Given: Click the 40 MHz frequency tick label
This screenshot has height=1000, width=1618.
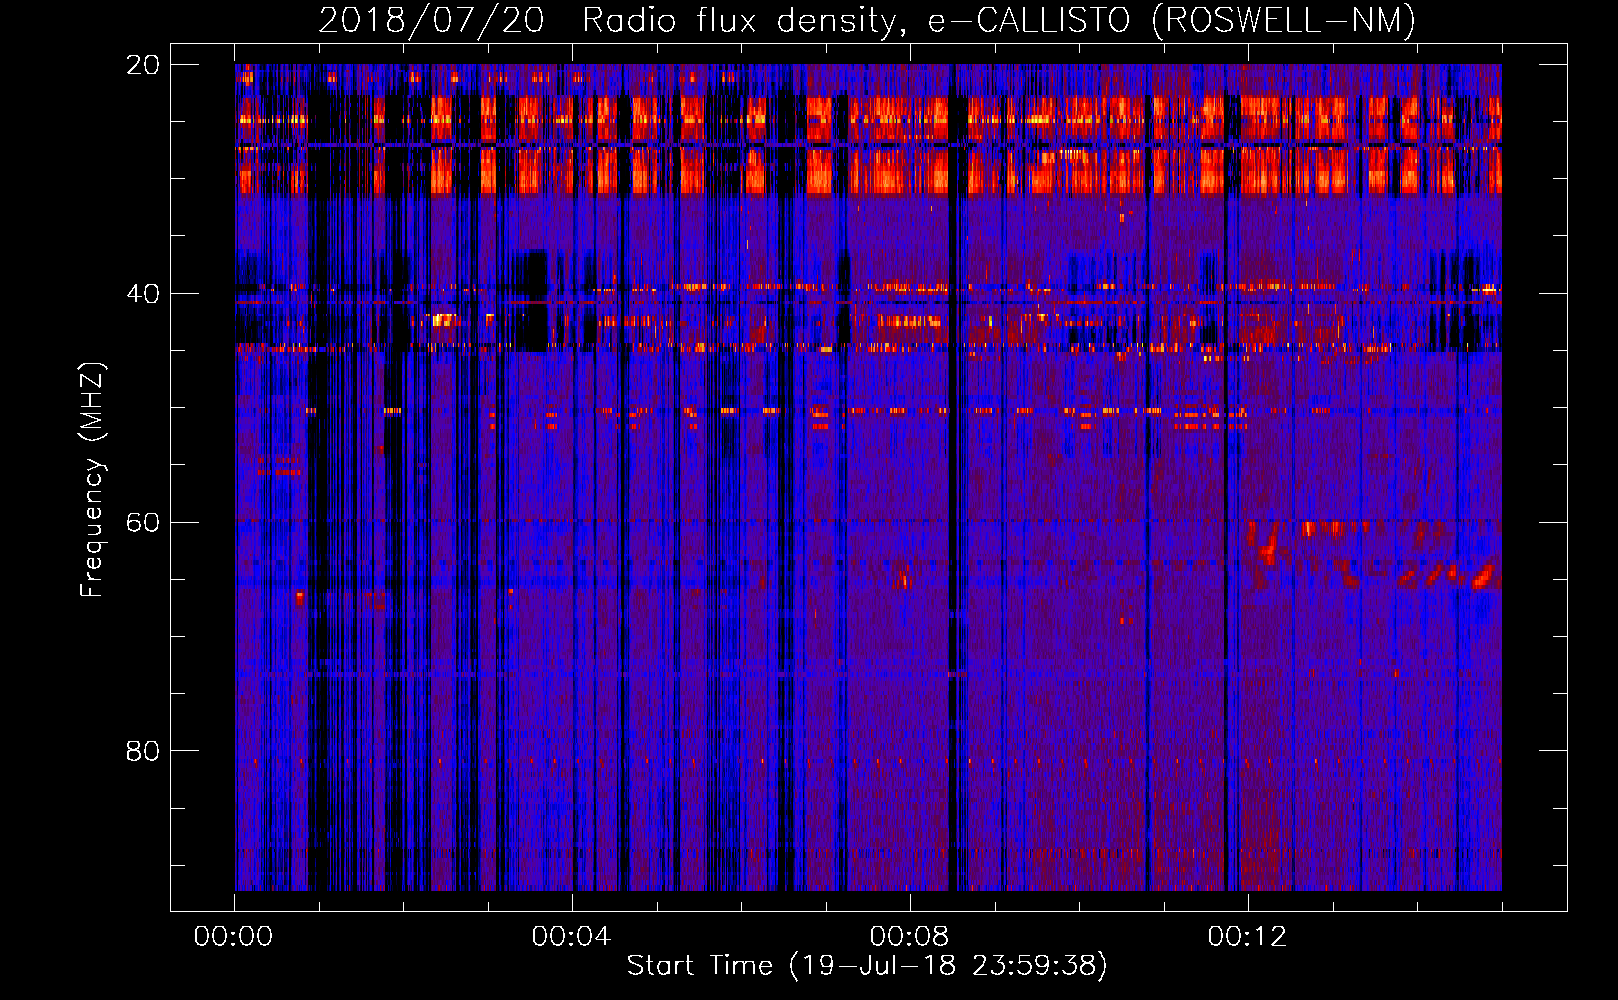Looking at the screenshot, I should pos(143,294).
